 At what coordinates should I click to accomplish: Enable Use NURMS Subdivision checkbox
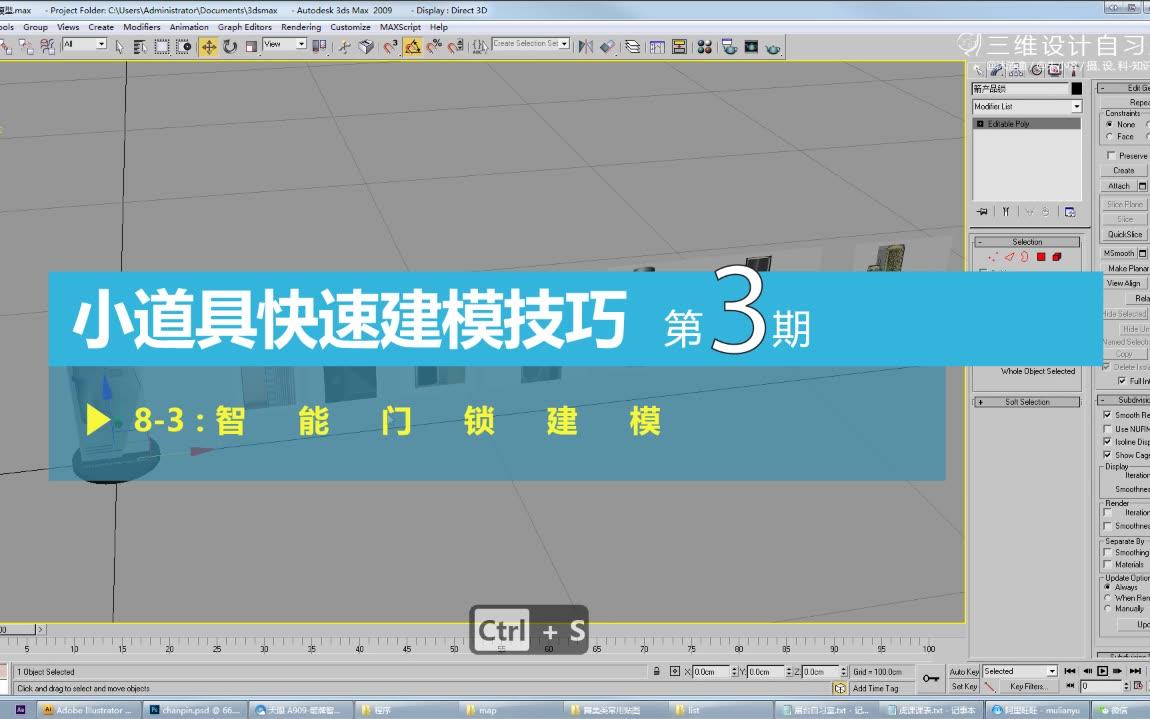1107,429
